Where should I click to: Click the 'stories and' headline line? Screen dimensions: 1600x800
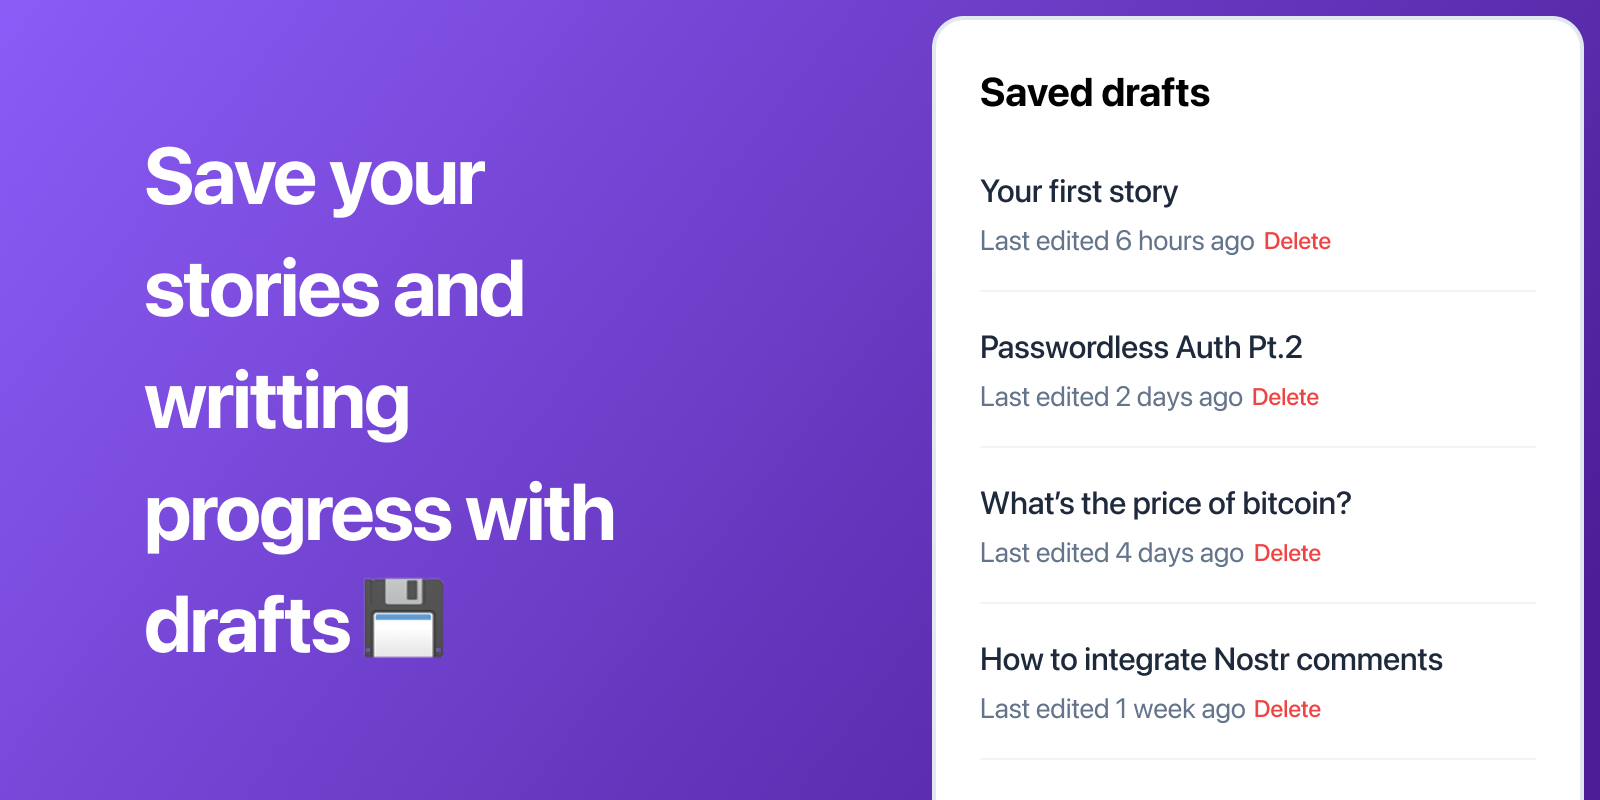click(334, 290)
